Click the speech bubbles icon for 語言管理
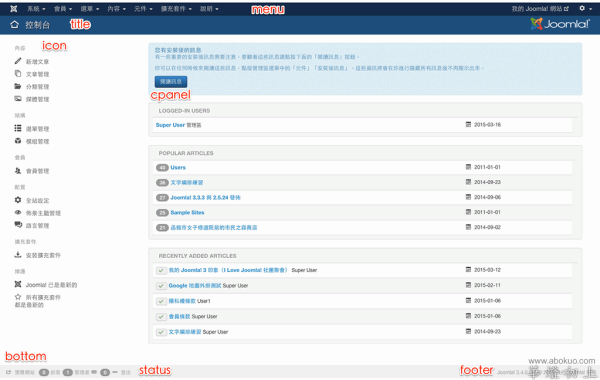 [x=18, y=225]
